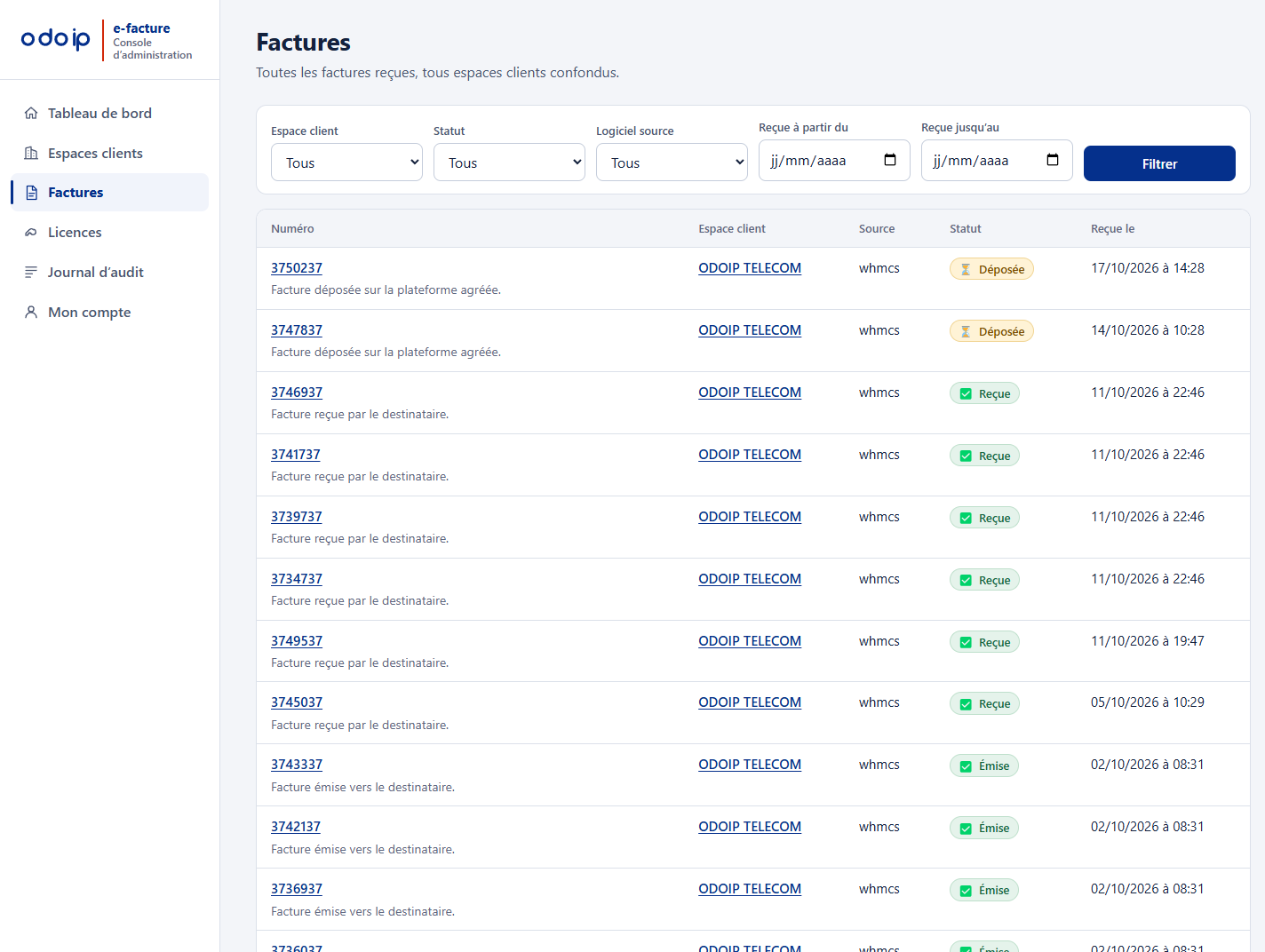Image resolution: width=1265 pixels, height=952 pixels.
Task: Click the building icon beside Espaces clients
Action: [x=31, y=153]
